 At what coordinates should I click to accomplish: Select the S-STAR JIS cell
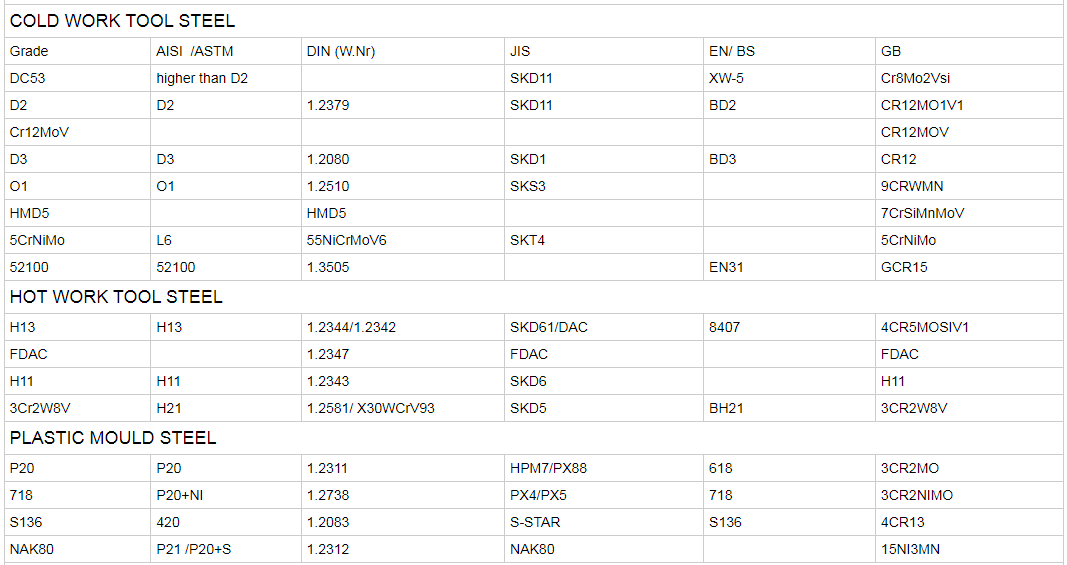click(535, 522)
